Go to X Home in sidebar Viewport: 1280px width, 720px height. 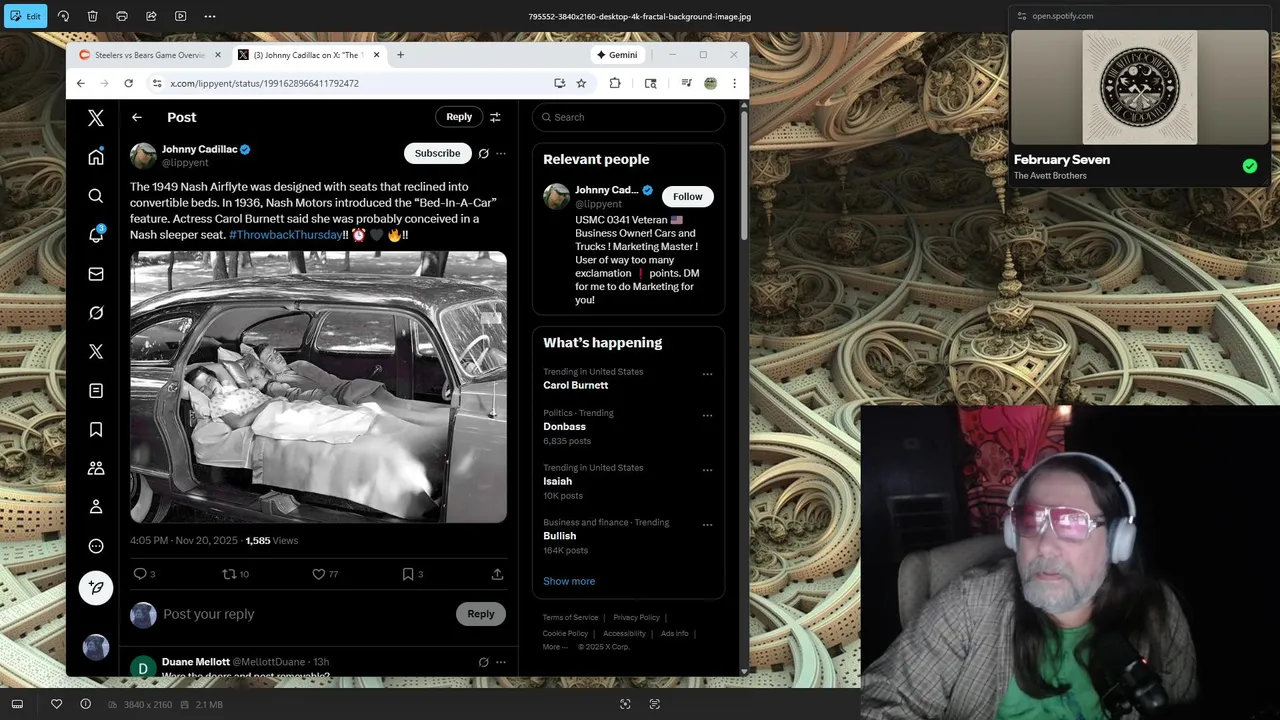pos(96,157)
